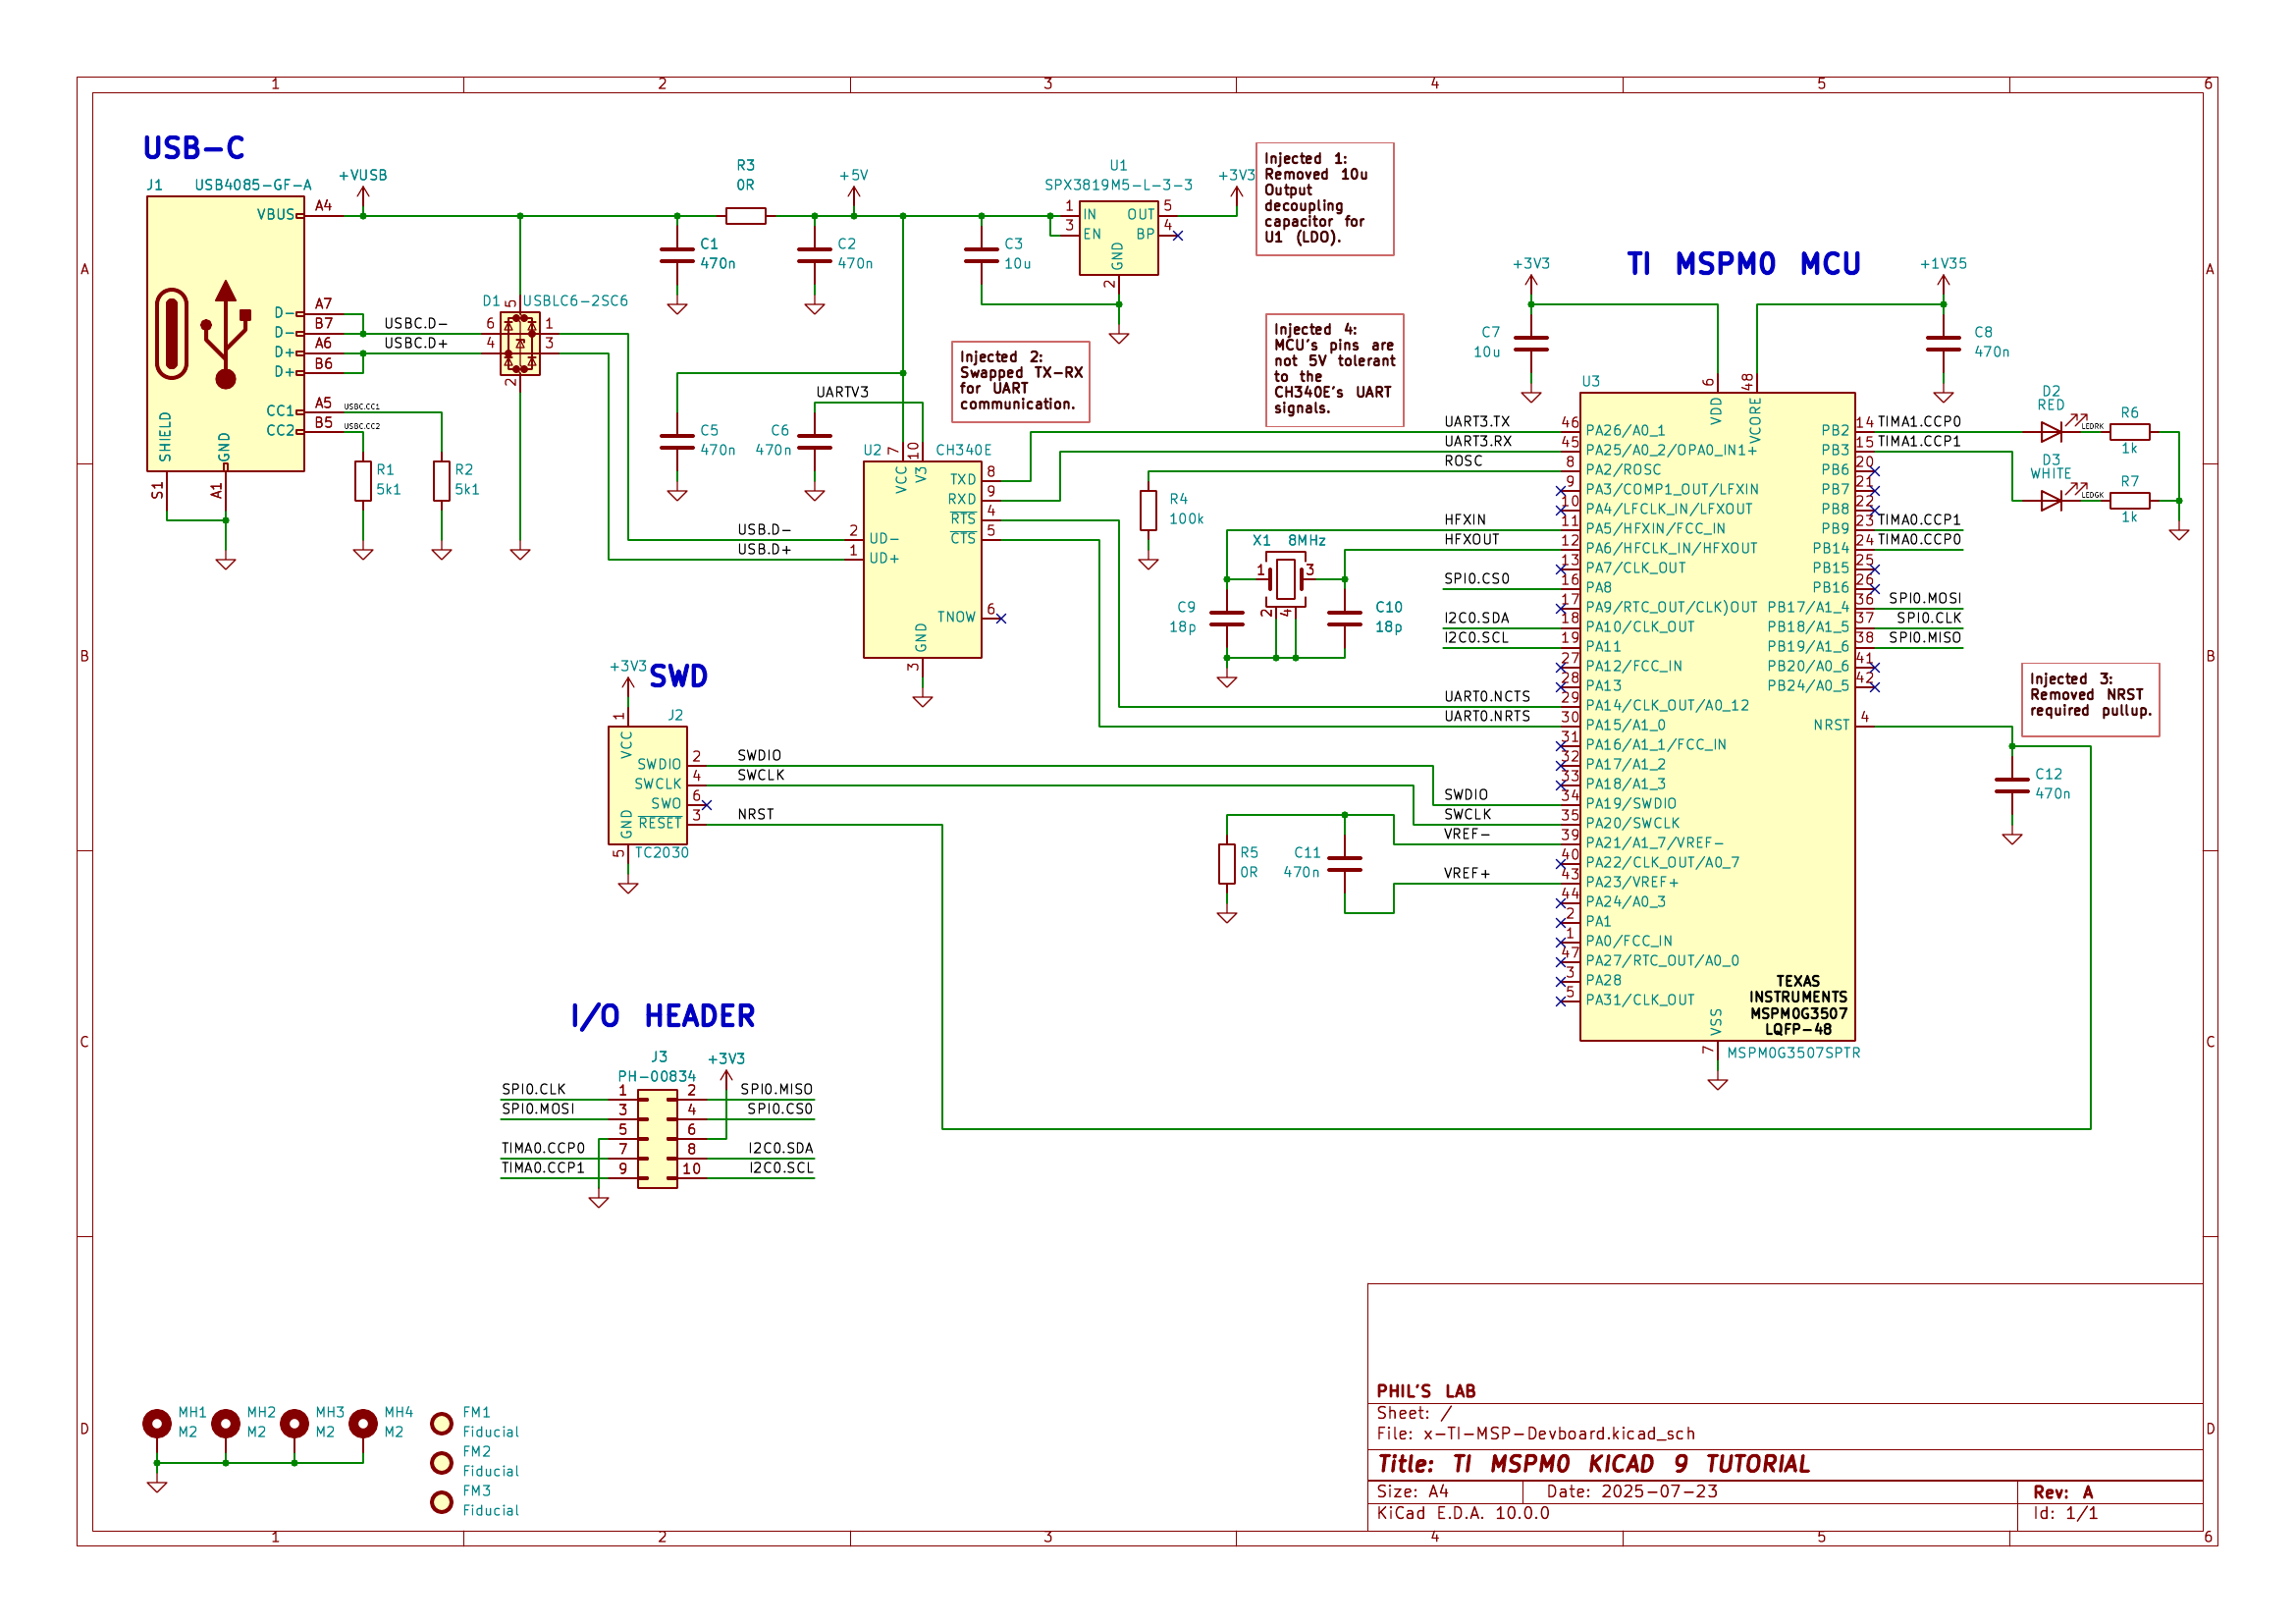Select the USBLC6-2SC6 diode array D1

tap(520, 343)
